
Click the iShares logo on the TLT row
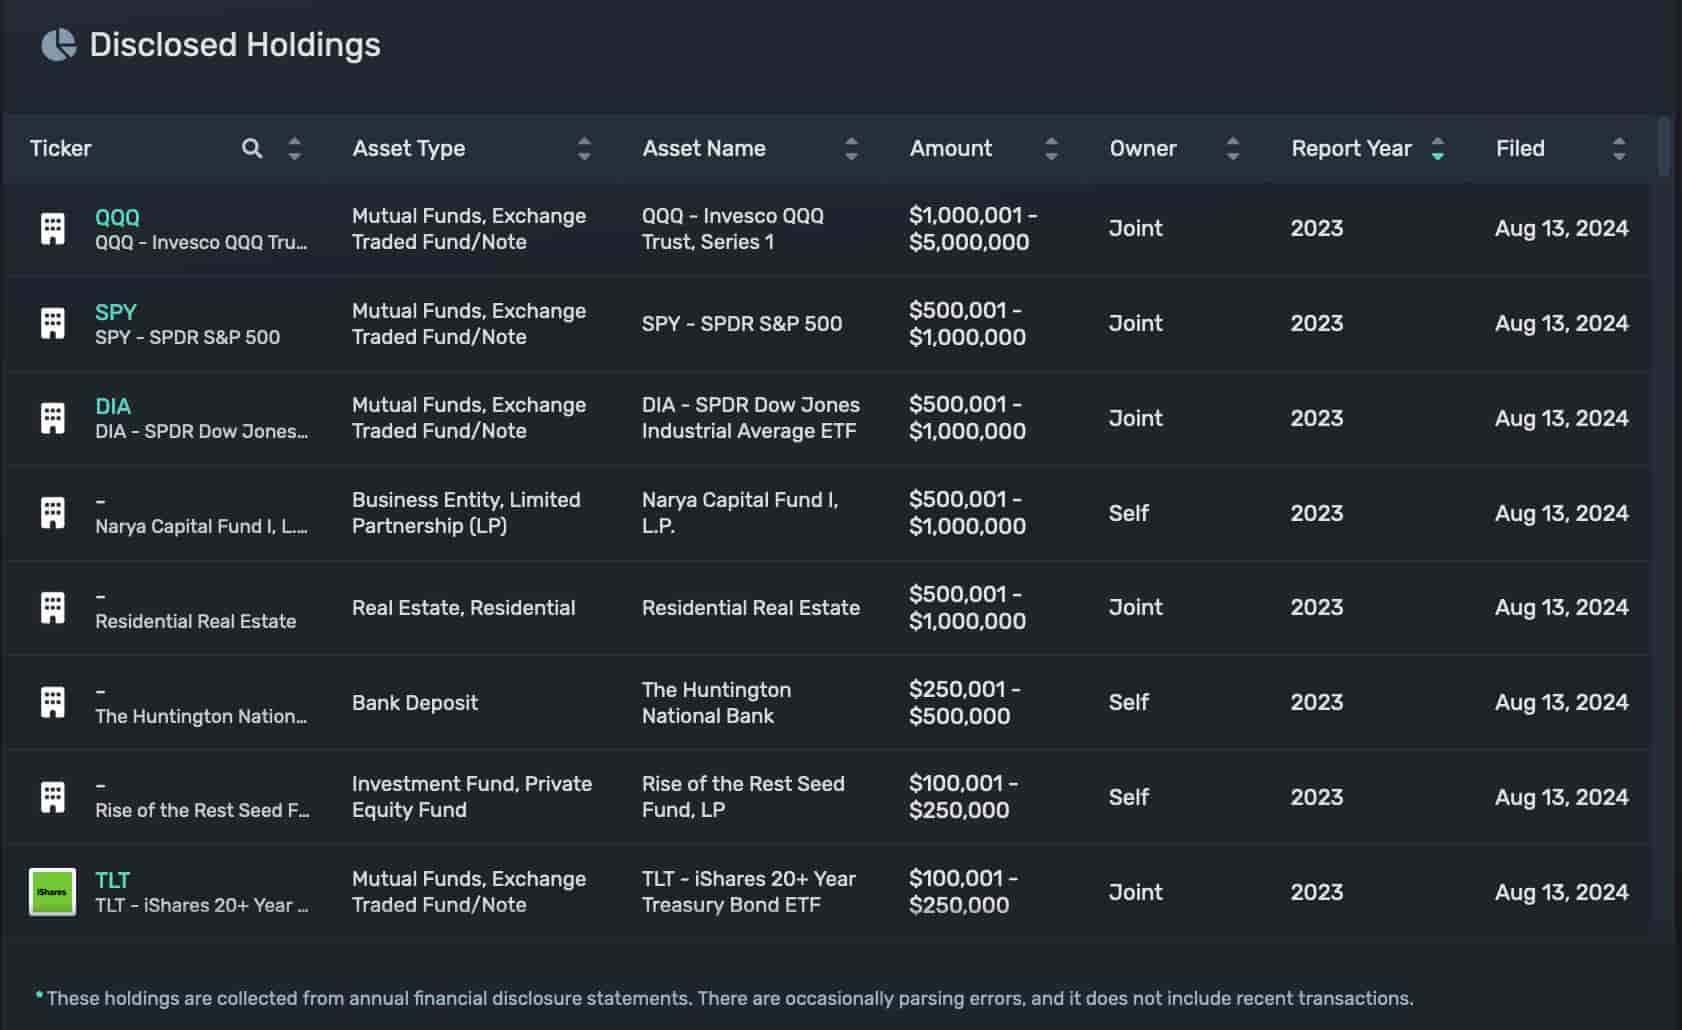coord(52,891)
